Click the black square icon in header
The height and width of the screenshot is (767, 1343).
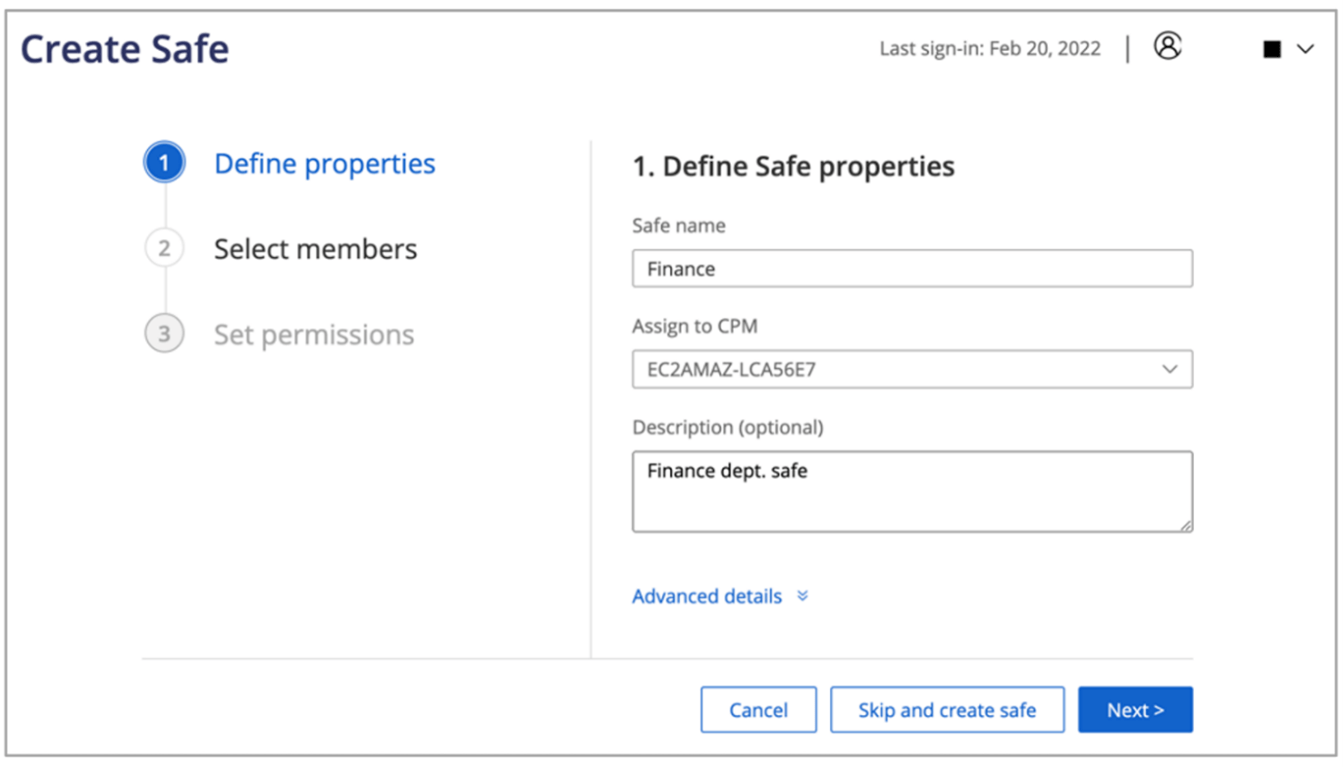pos(1272,49)
